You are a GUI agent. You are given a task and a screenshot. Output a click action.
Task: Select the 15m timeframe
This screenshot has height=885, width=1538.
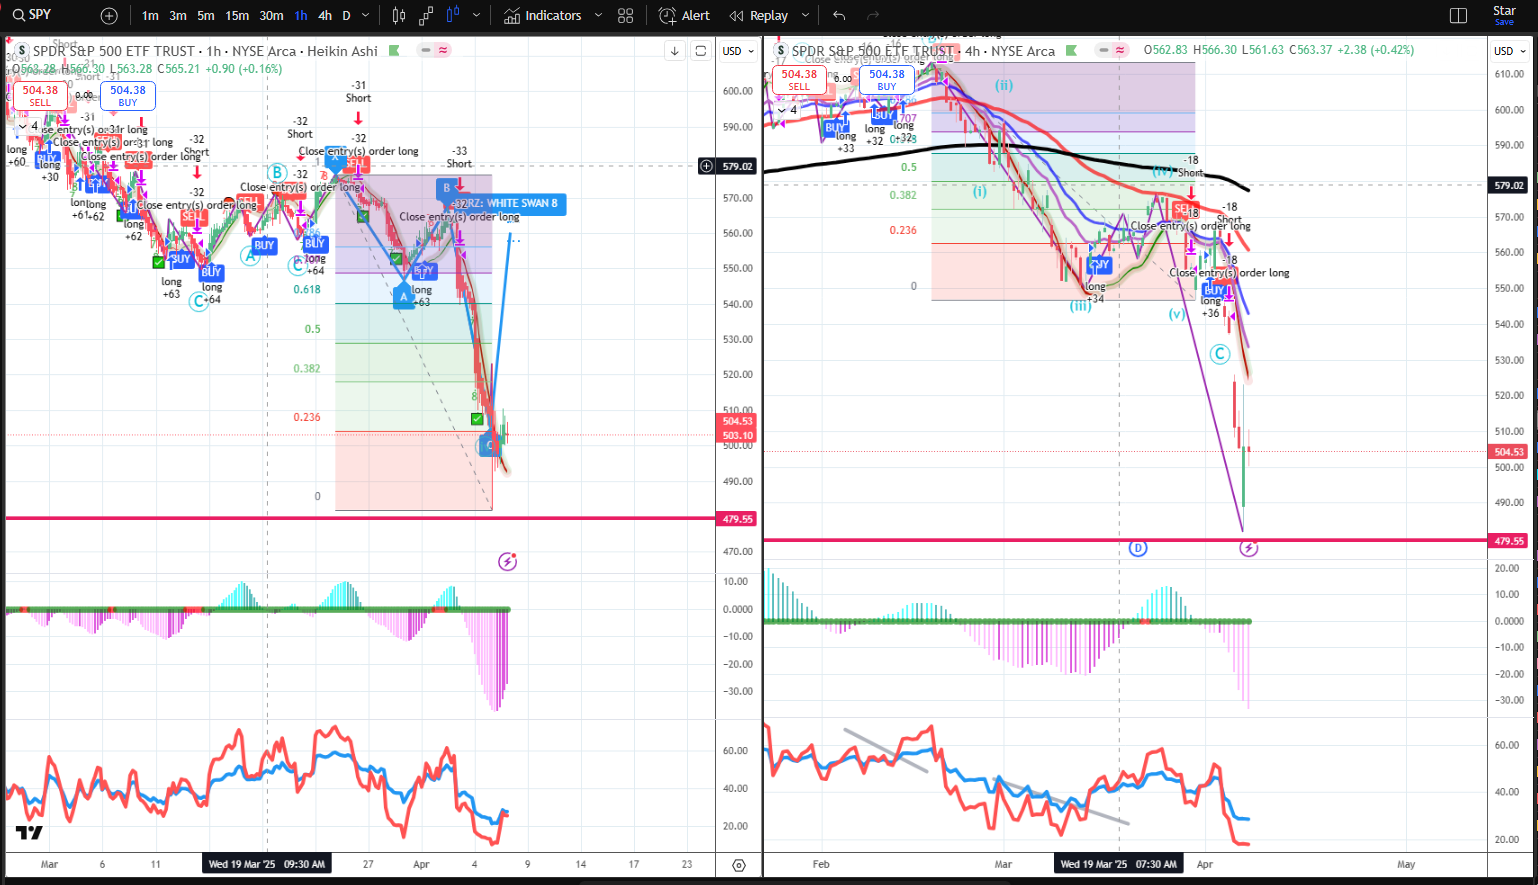pos(237,16)
